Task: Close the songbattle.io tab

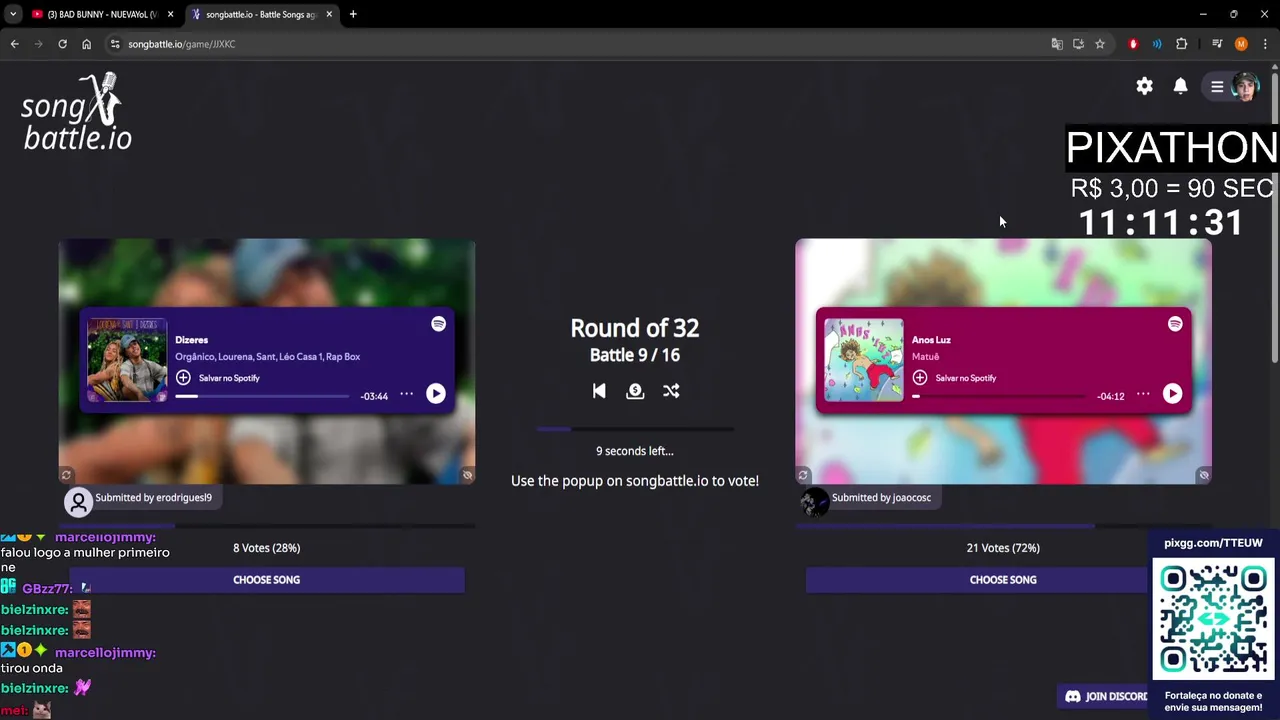Action: 329,14
